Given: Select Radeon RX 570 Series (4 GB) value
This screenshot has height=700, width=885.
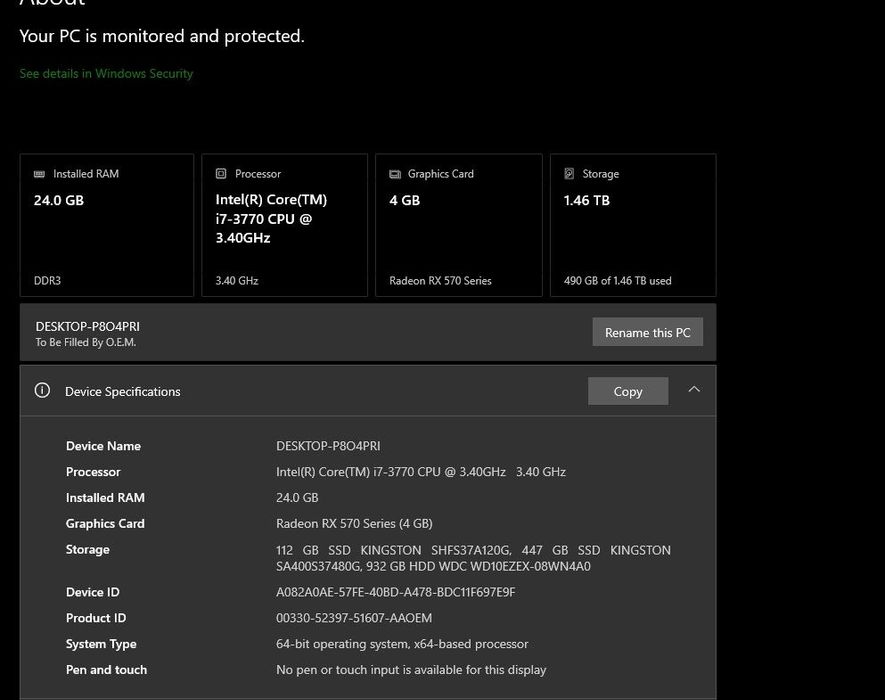Looking at the screenshot, I should [x=354, y=524].
